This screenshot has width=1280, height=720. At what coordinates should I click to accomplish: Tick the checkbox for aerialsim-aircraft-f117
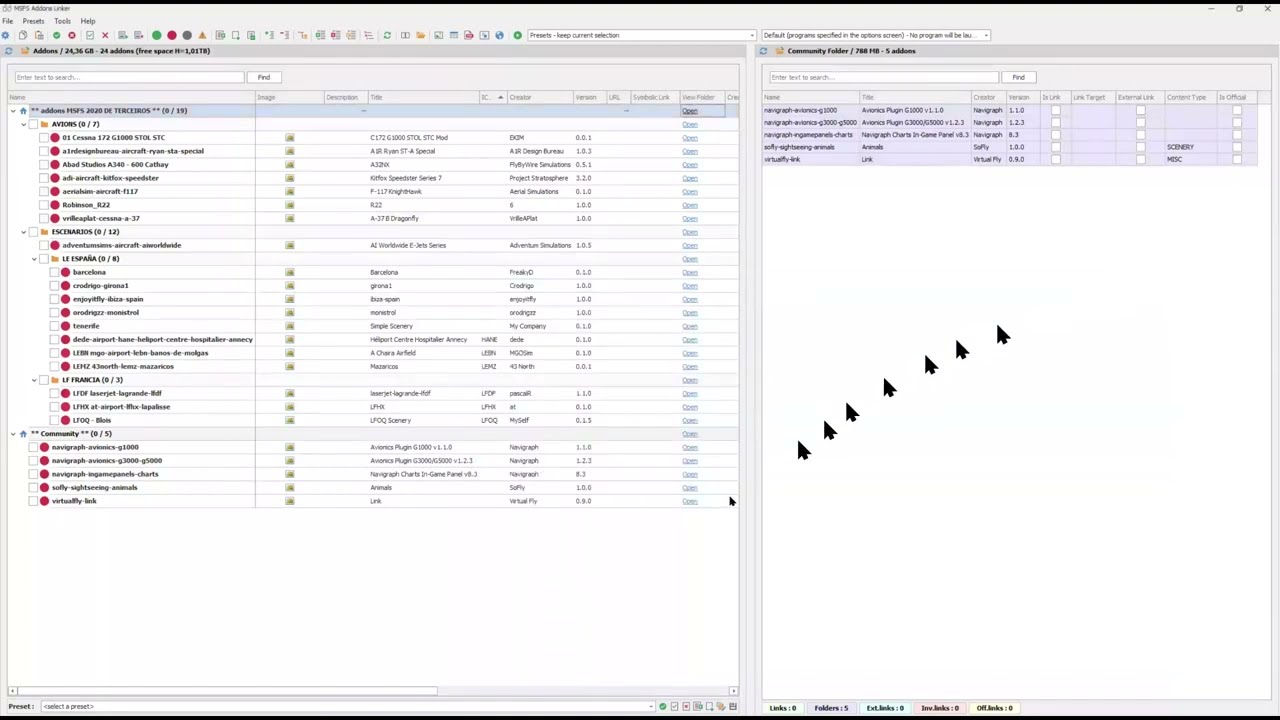(44, 192)
